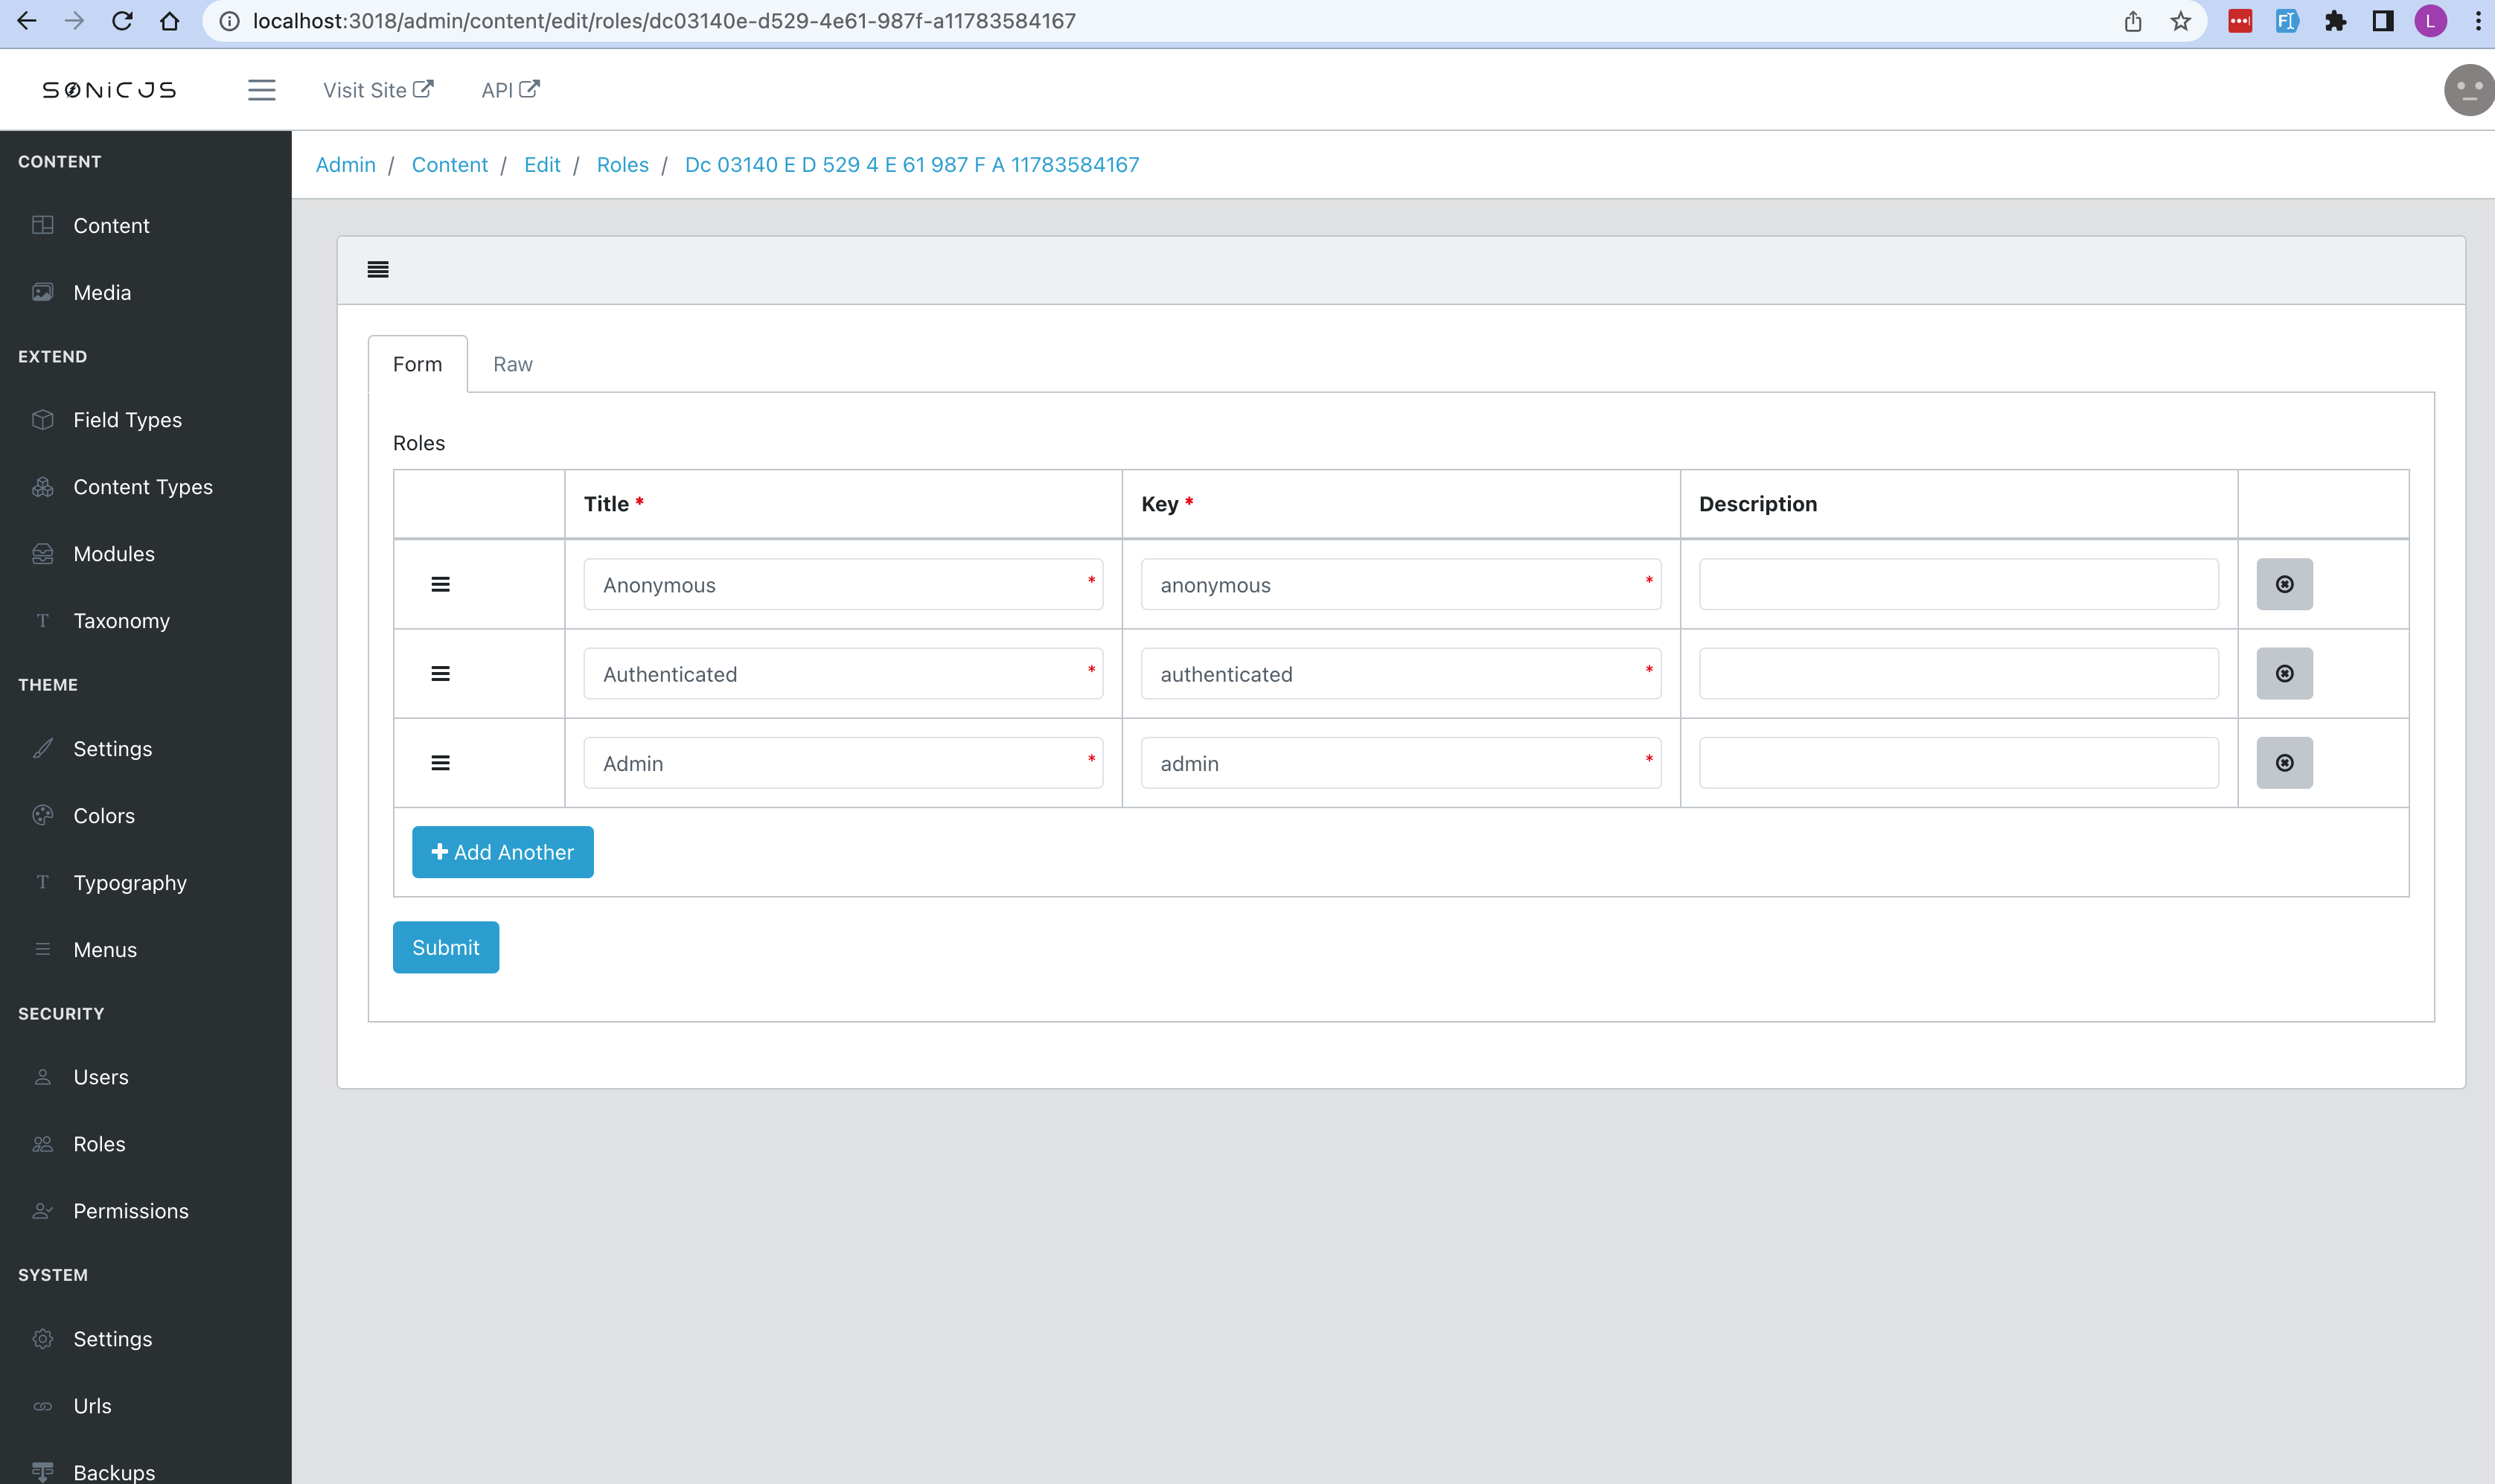This screenshot has width=2495, height=1484.
Task: Click the SonicJS logo
Action: coord(108,89)
